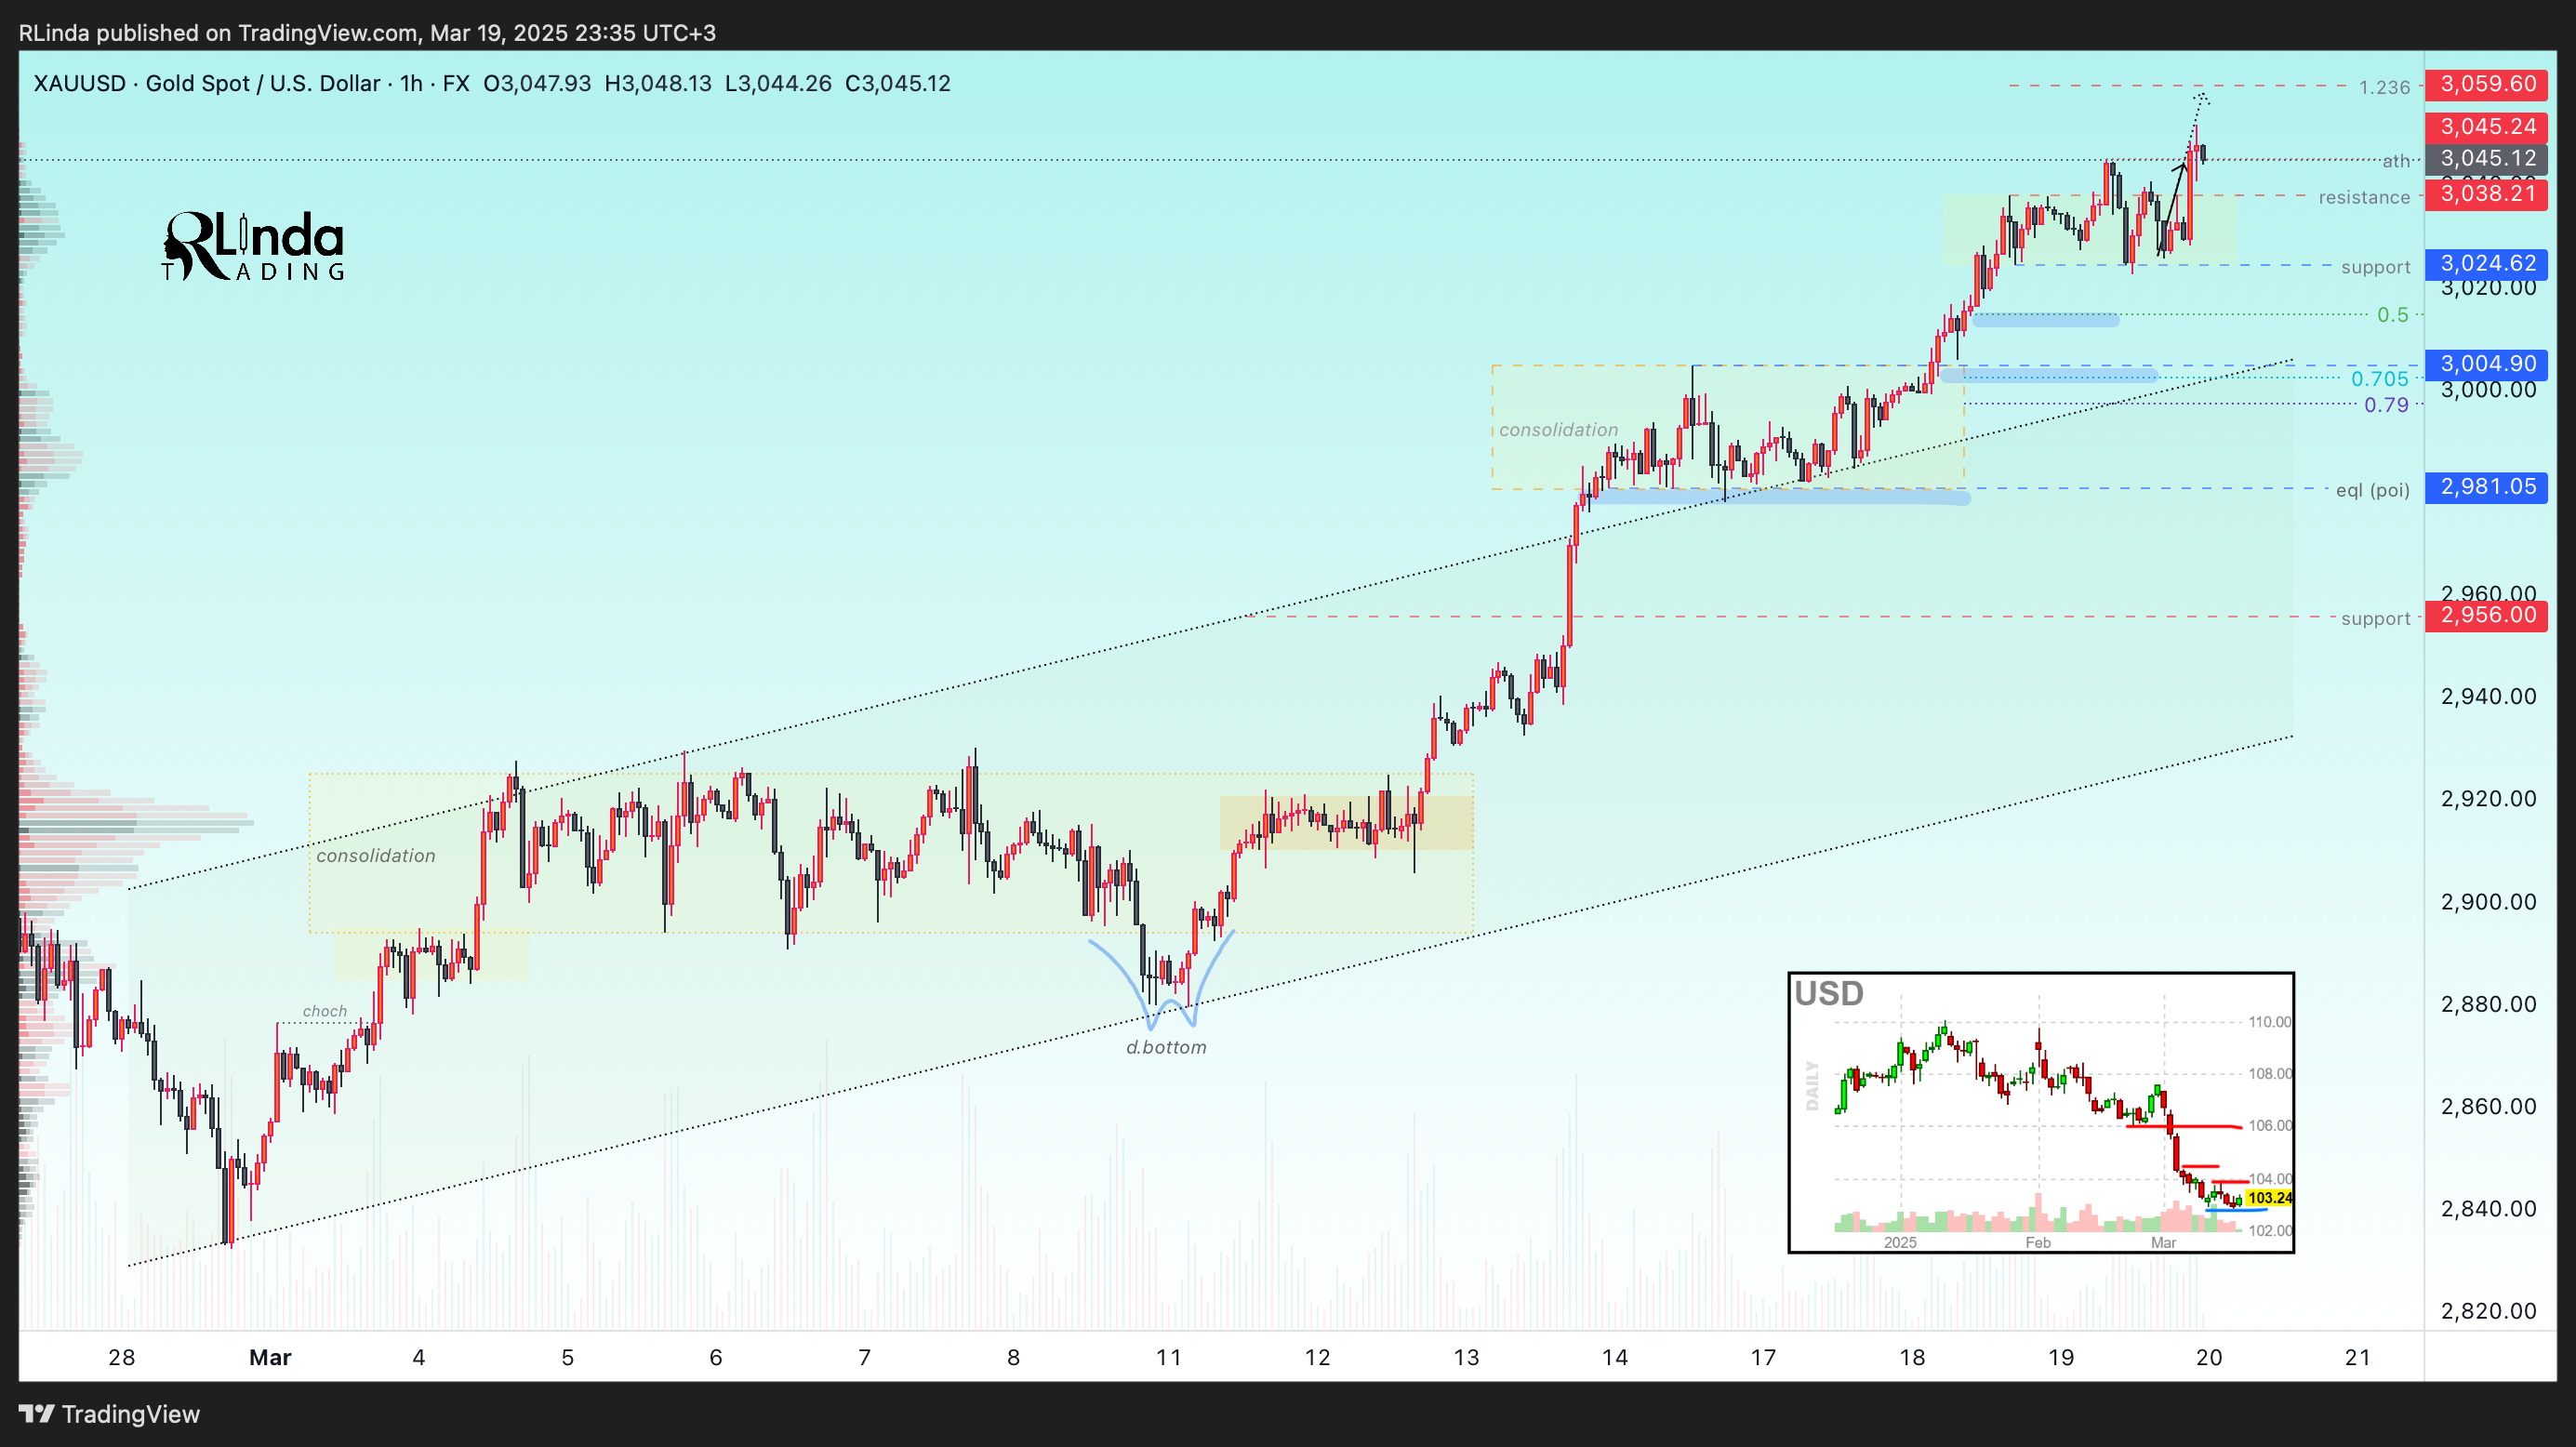Click date 19 on the time axis
The width and height of the screenshot is (2576, 1447).
click(2060, 1357)
